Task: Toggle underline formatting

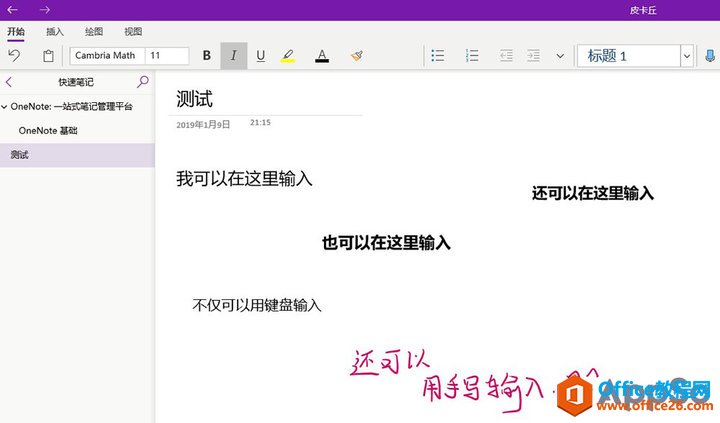Action: point(261,56)
